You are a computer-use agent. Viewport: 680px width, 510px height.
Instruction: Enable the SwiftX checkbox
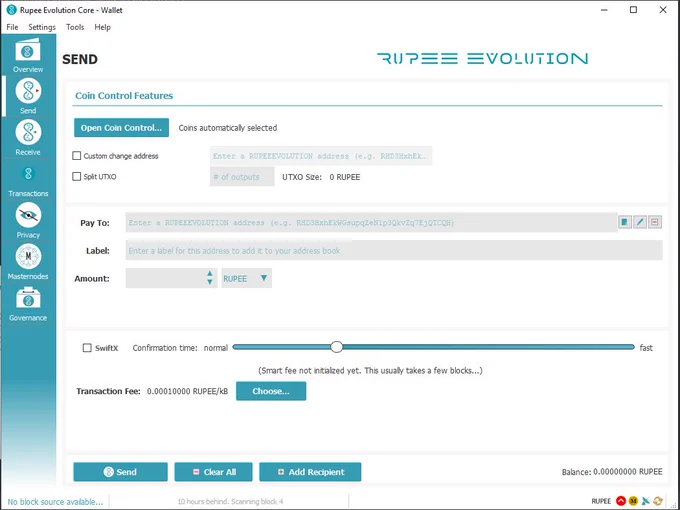(87, 348)
